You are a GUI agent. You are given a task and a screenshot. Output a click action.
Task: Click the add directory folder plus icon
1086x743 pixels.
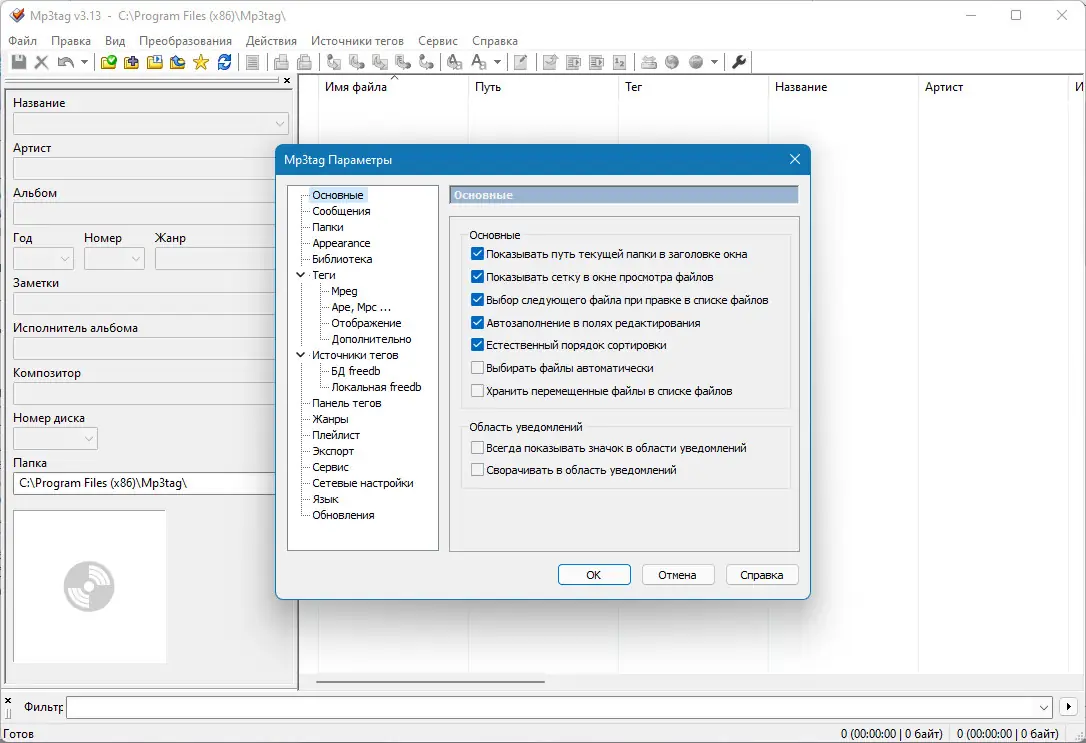coord(131,62)
